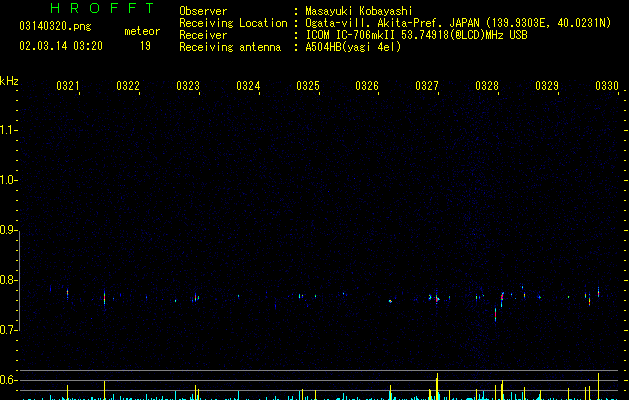The height and width of the screenshot is (400, 629).
Task: Click the meteor echo below the 0322 marker
Action: point(104,298)
